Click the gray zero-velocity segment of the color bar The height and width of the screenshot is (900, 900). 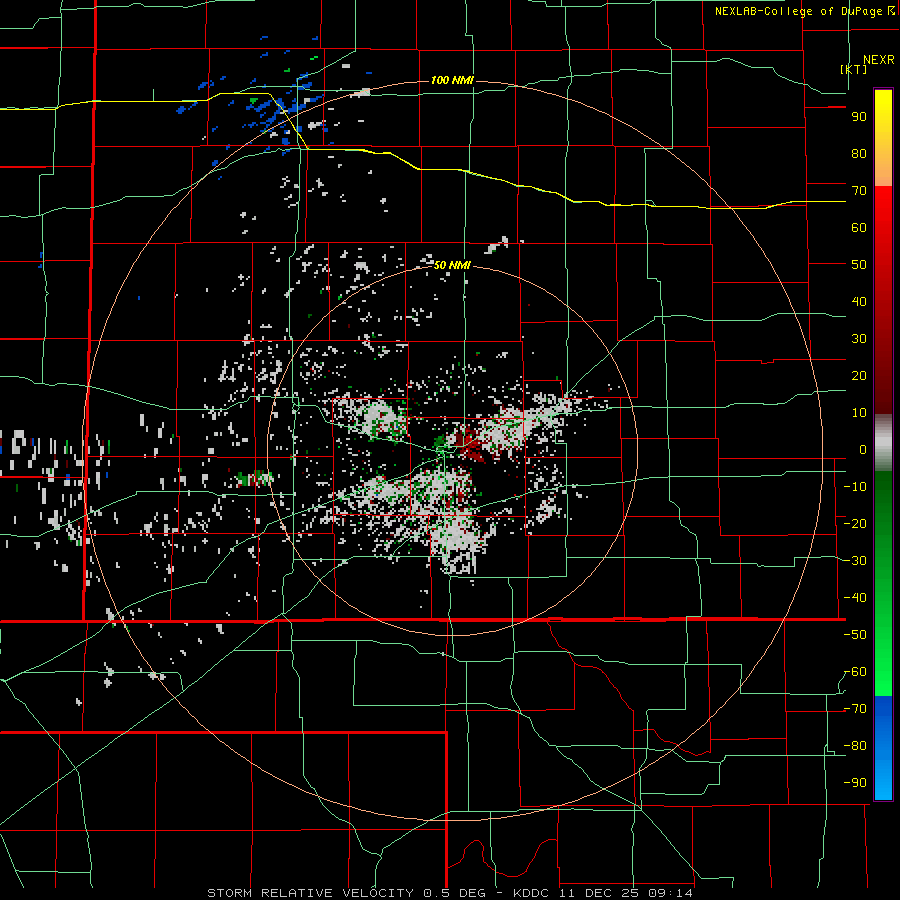point(883,442)
